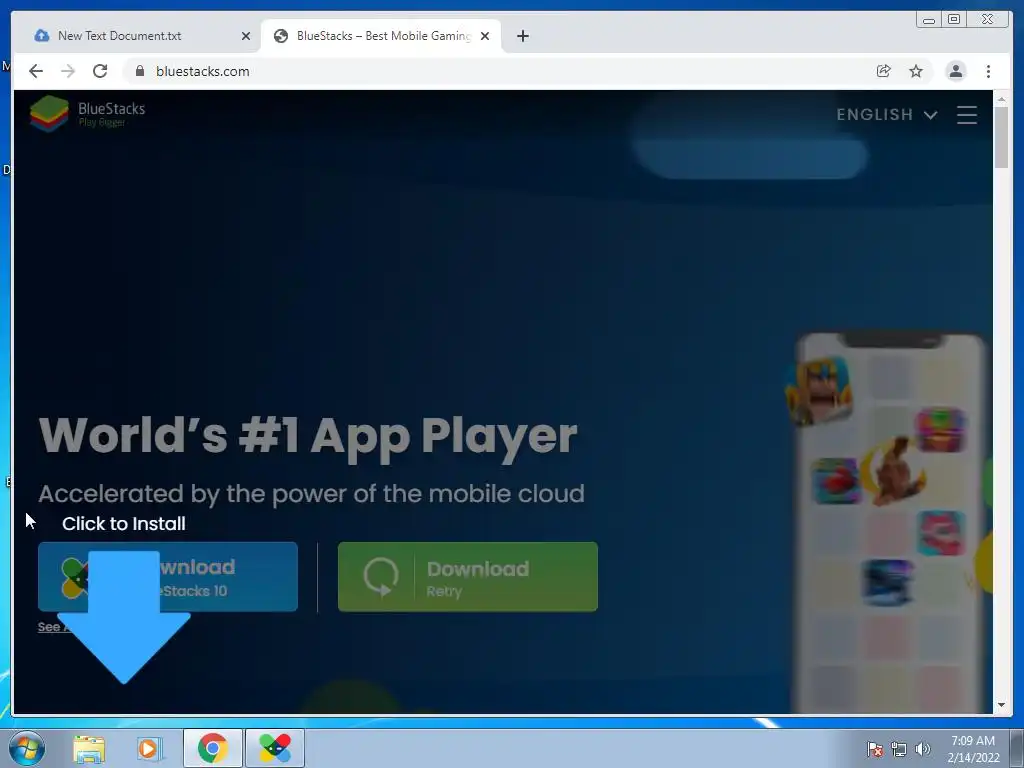Expand the ENGLISH language dropdown
The width and height of the screenshot is (1024, 768).
tap(887, 115)
